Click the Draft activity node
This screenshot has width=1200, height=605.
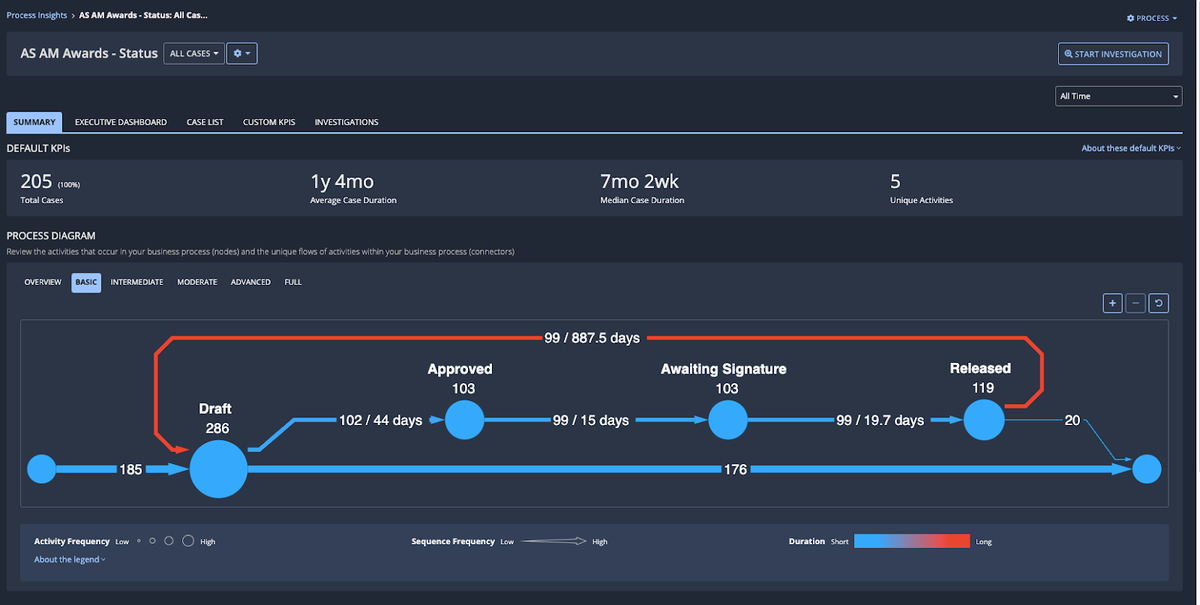pyautogui.click(x=218, y=468)
